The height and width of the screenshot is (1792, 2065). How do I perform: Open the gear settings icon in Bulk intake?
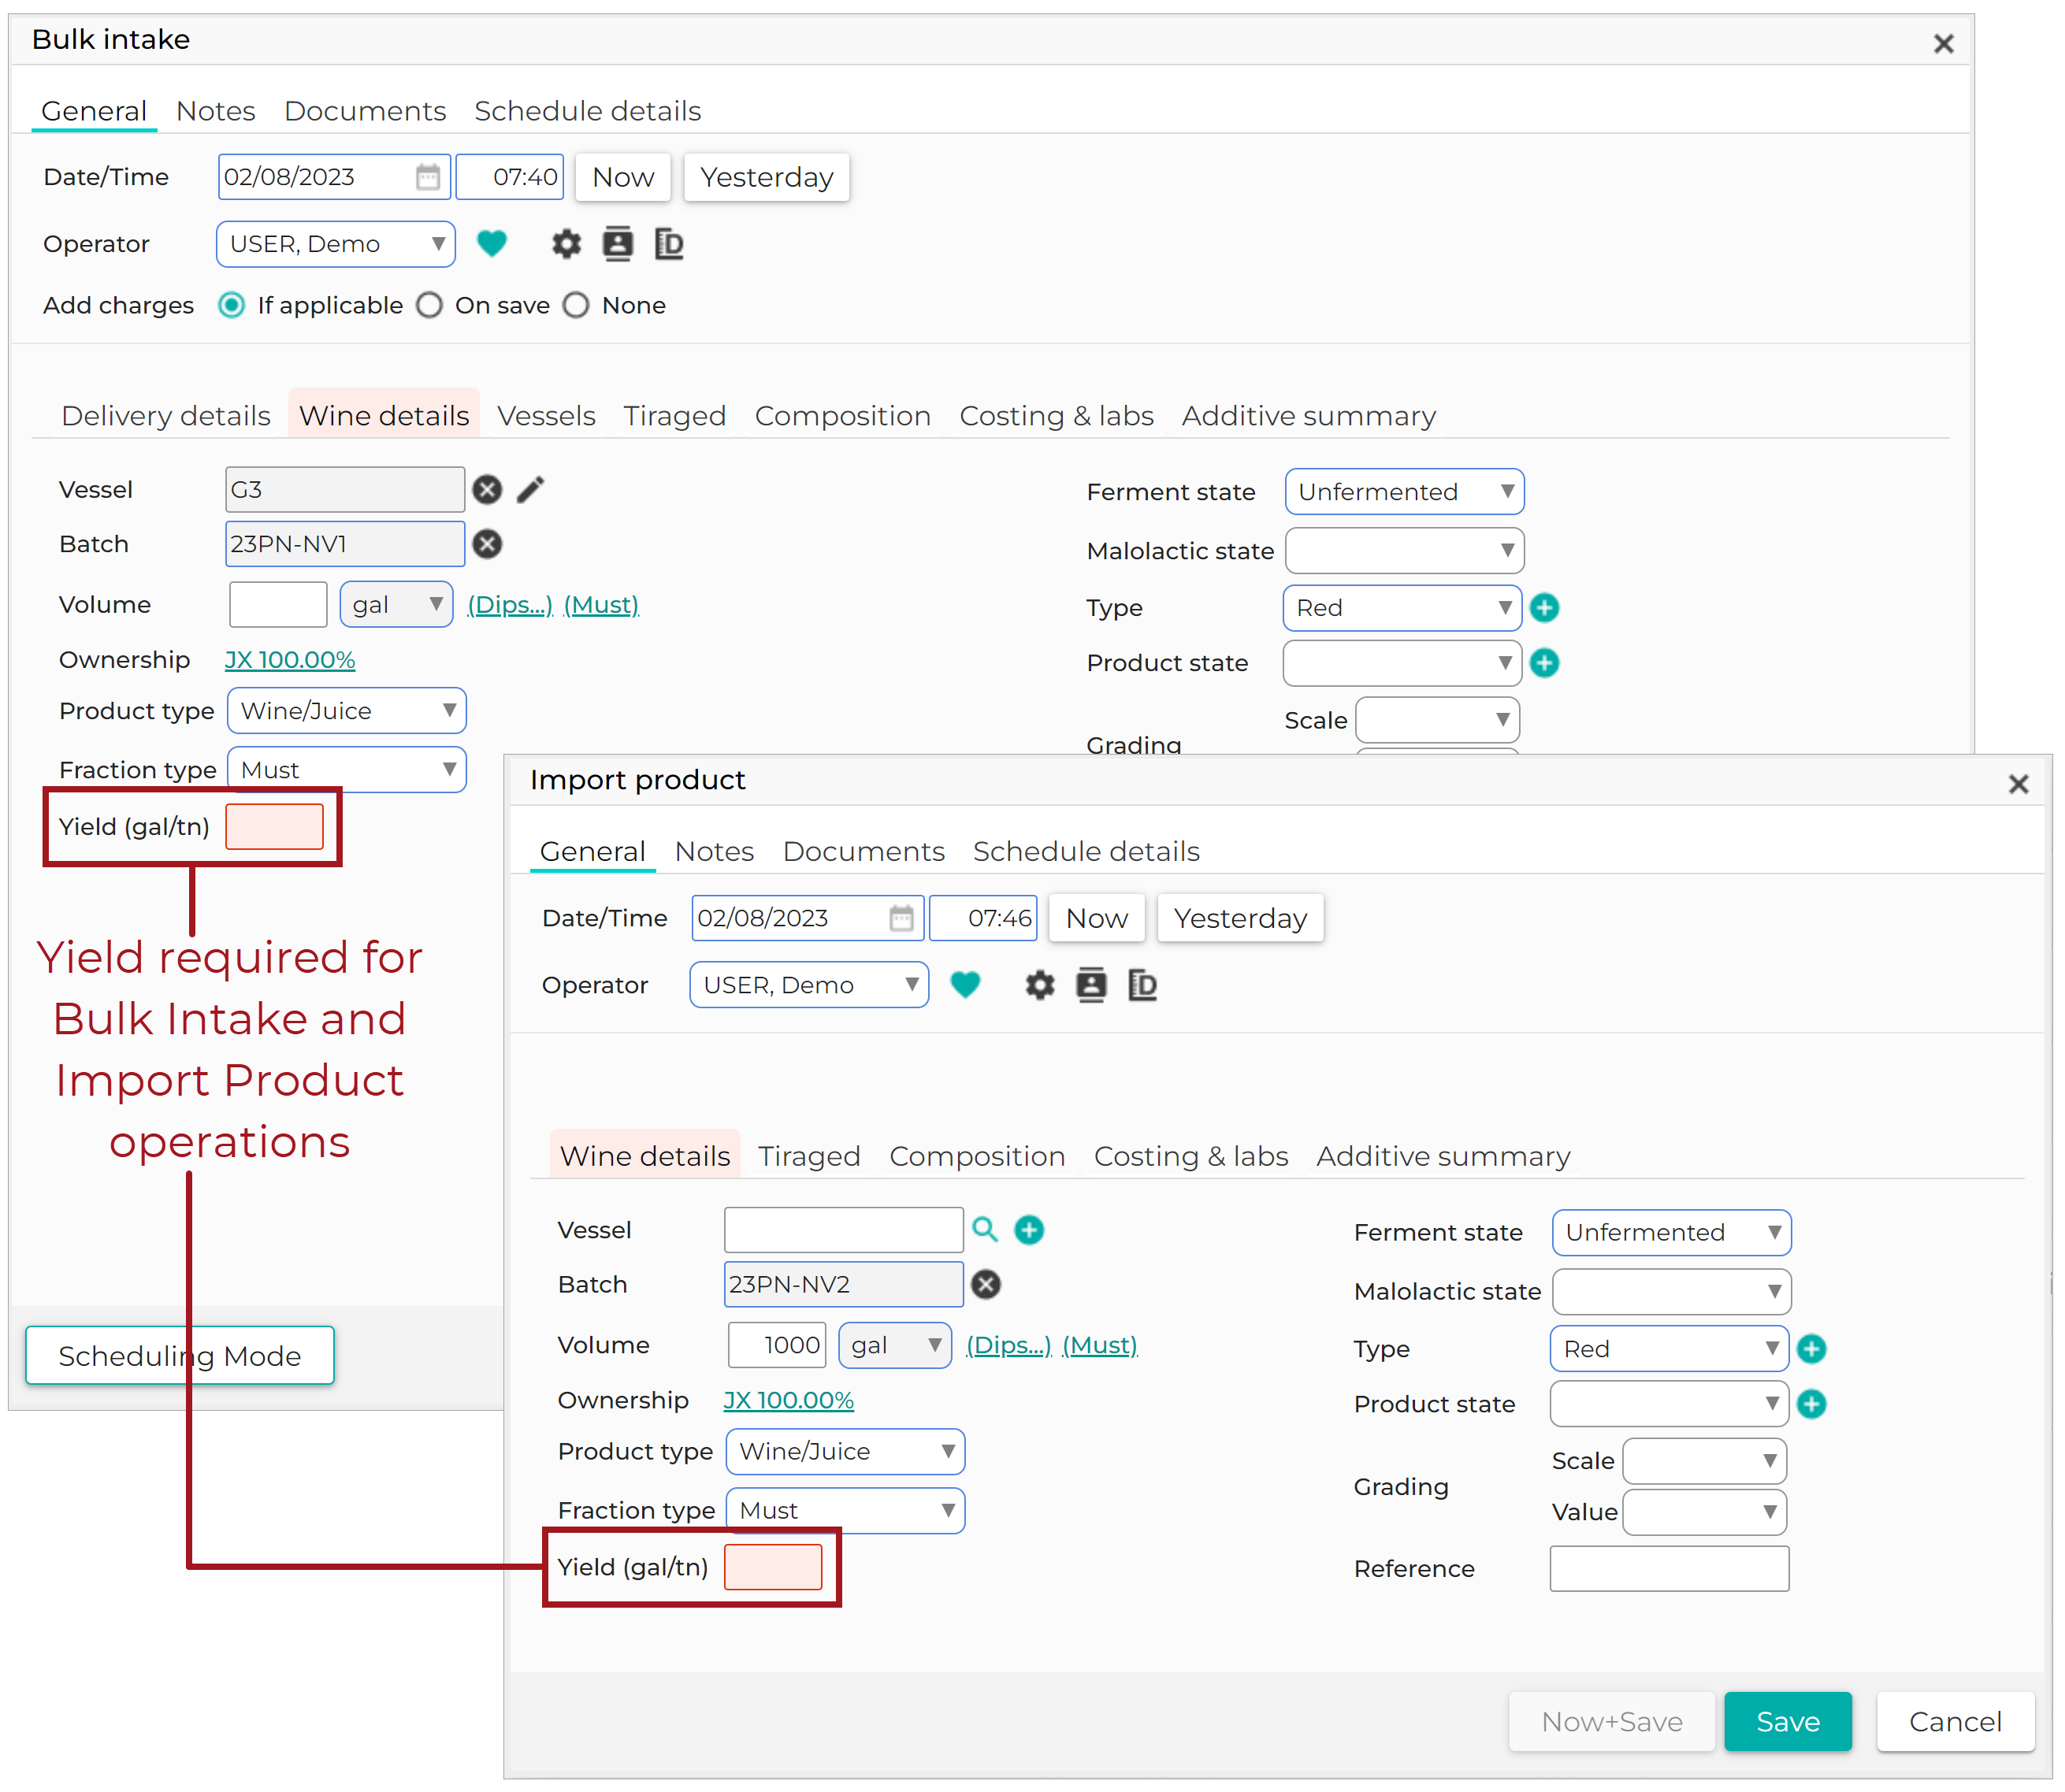[566, 243]
